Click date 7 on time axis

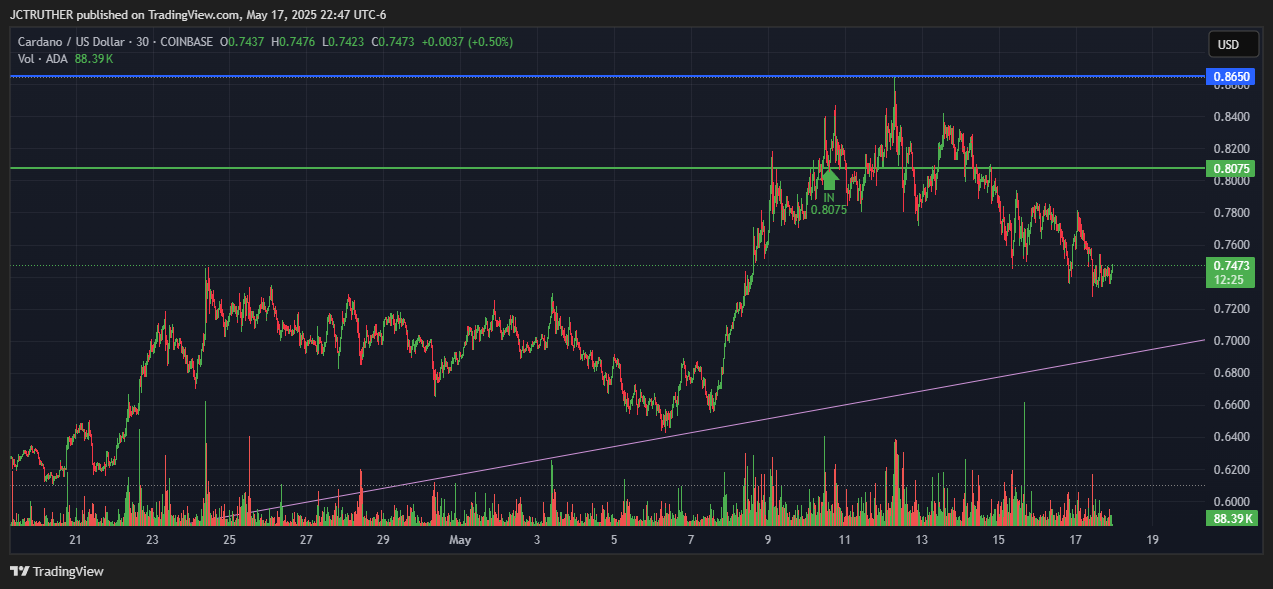tap(691, 540)
